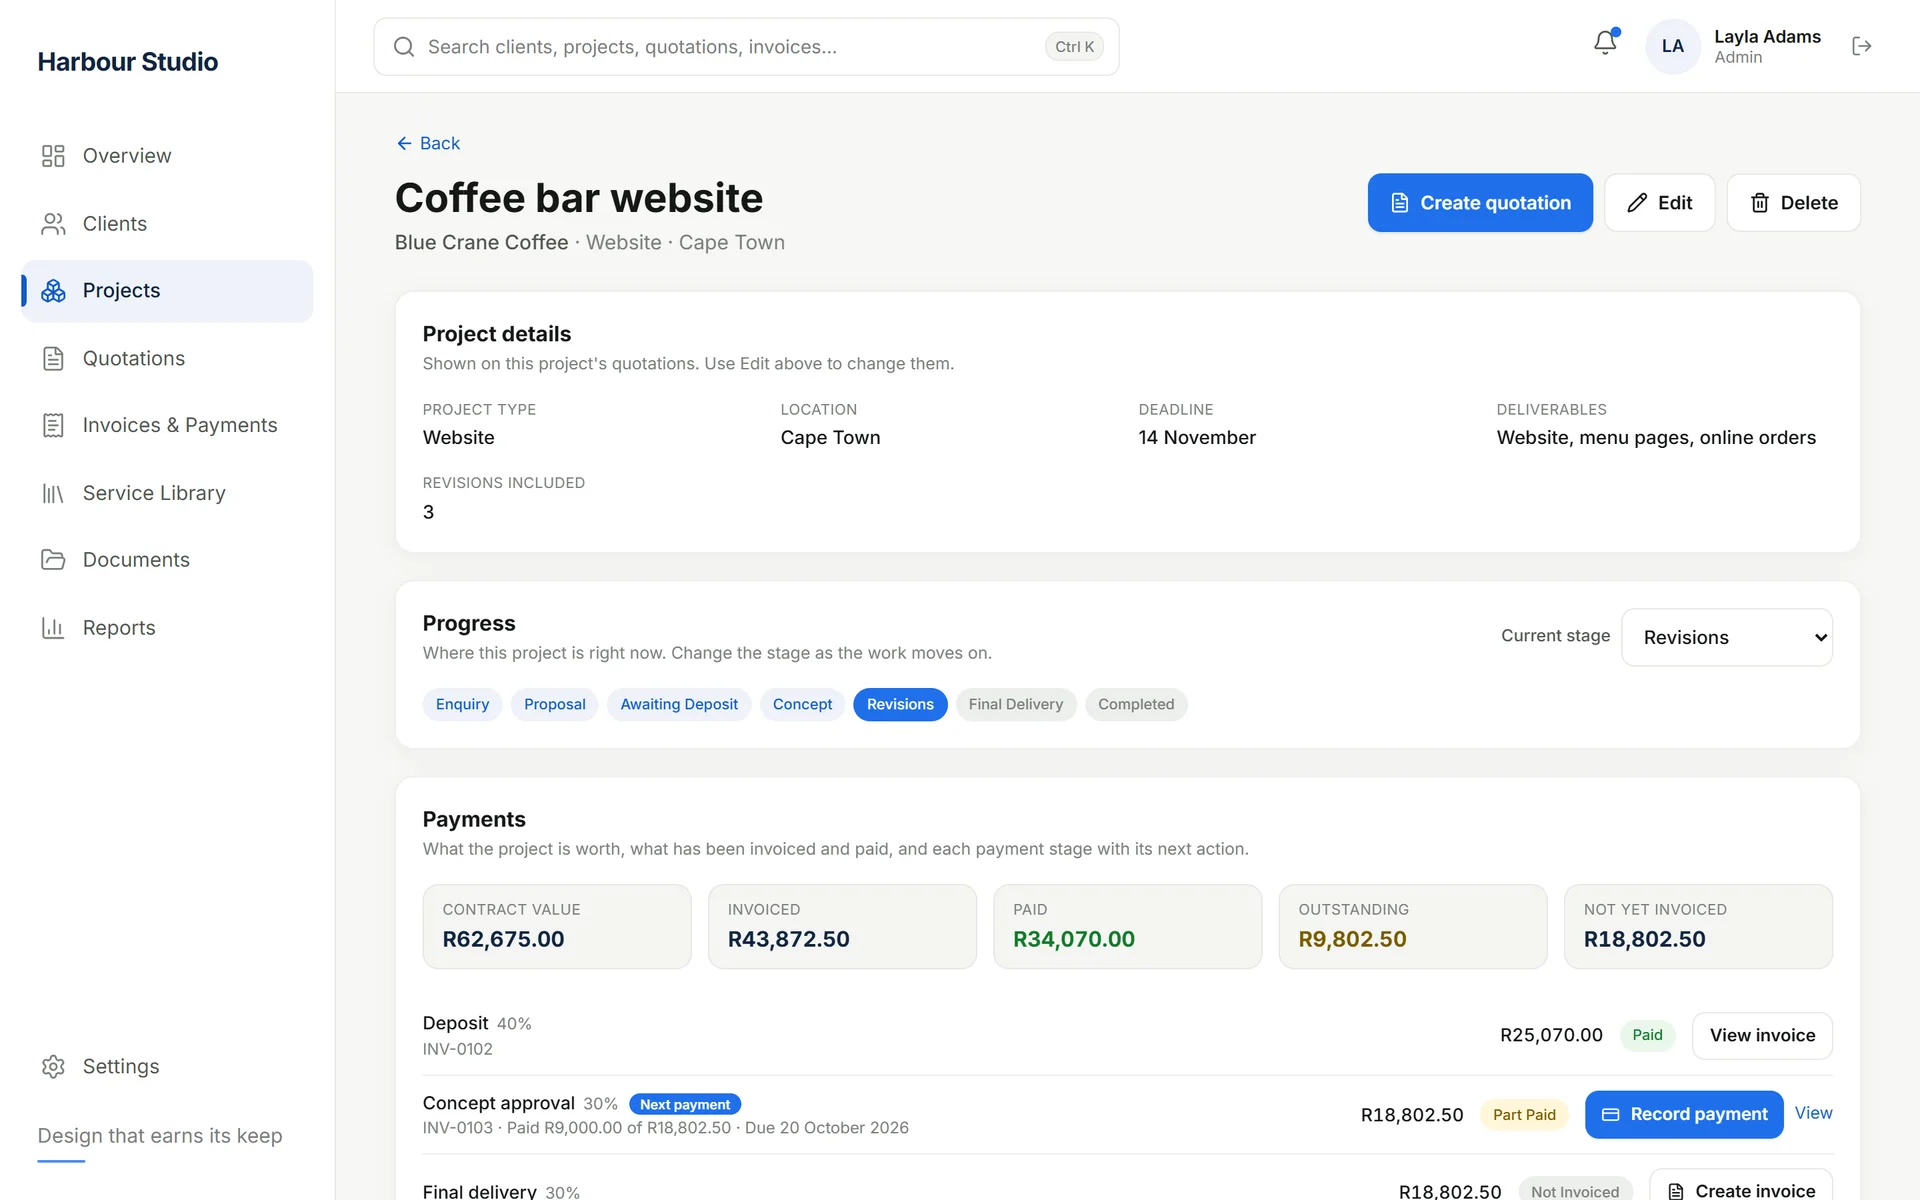This screenshot has width=1920, height=1200.
Task: Open the Service Library books icon
Action: (53, 493)
